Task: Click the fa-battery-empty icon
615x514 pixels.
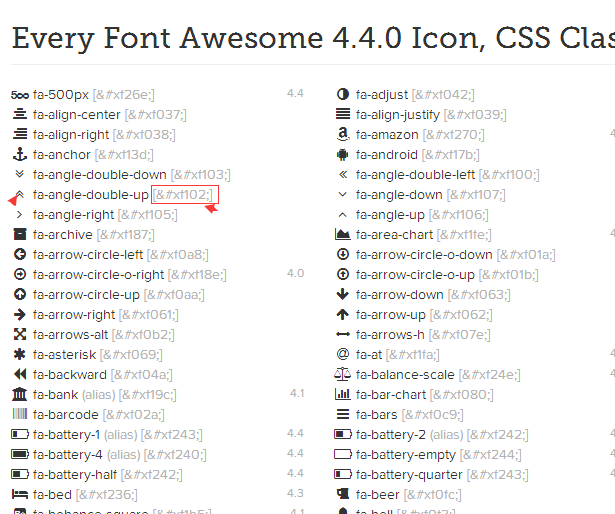Action: (343, 454)
